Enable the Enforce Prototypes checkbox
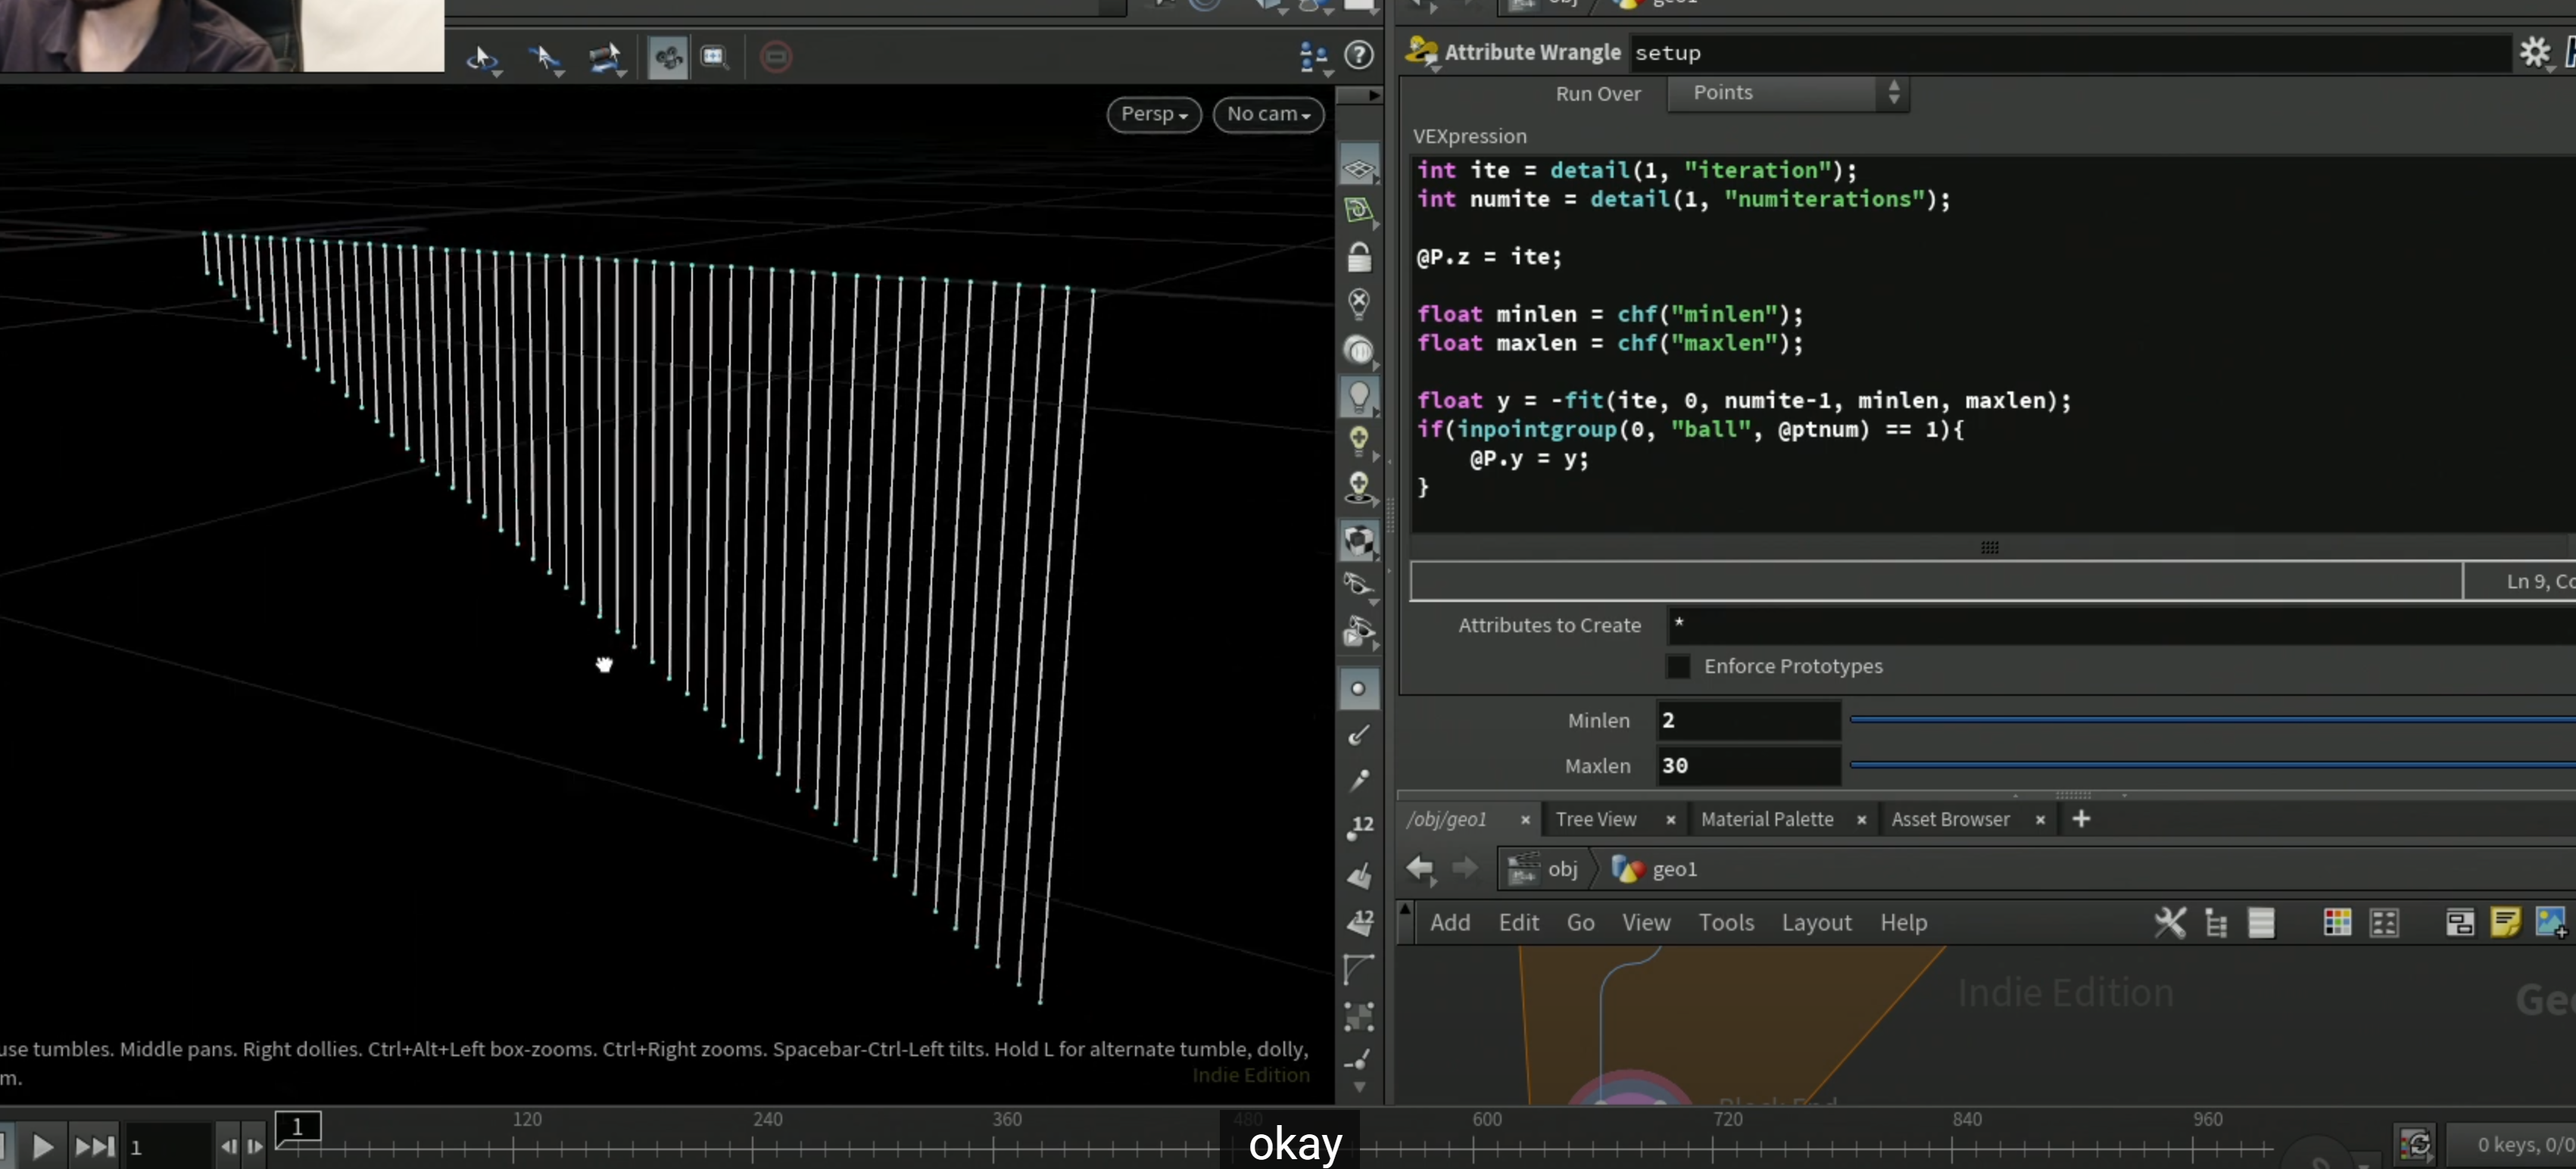 tap(1678, 665)
